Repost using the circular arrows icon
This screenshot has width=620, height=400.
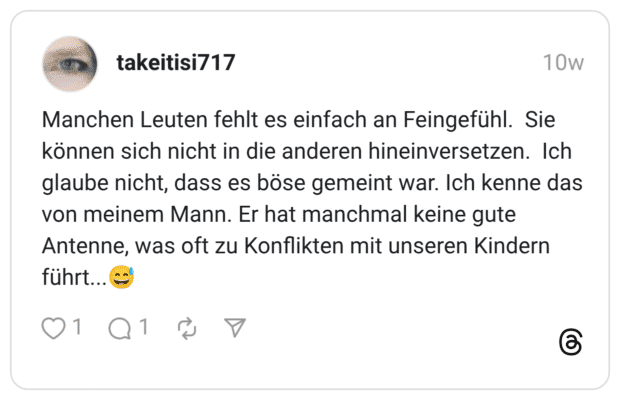[x=187, y=328]
